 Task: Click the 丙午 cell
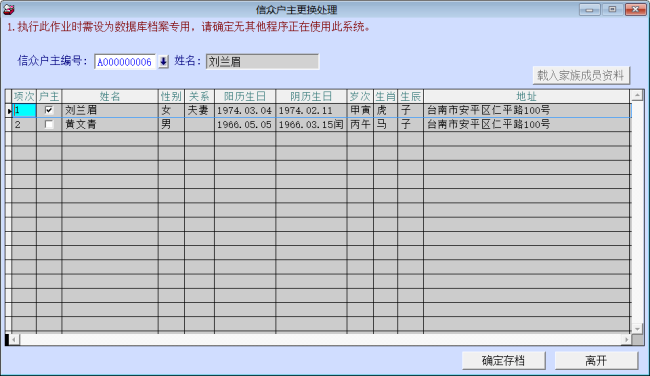coord(360,124)
